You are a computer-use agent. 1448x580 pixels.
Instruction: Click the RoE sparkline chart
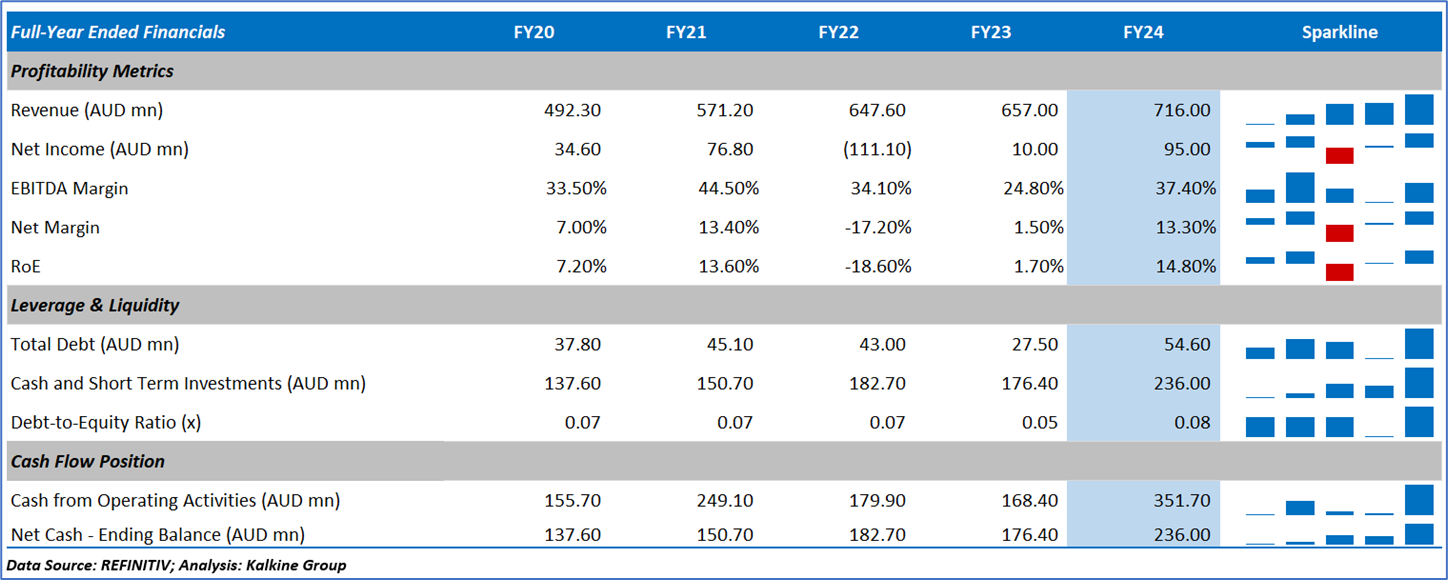[x=1339, y=266]
